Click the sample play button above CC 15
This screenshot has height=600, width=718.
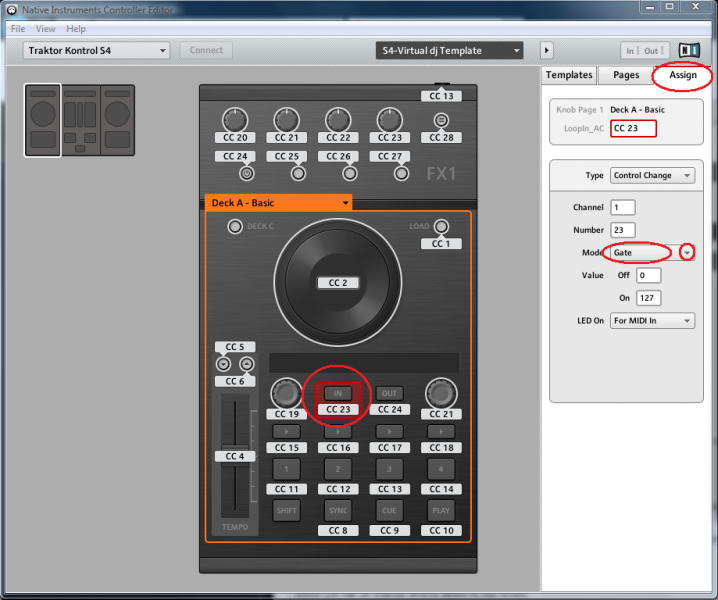(x=286, y=431)
